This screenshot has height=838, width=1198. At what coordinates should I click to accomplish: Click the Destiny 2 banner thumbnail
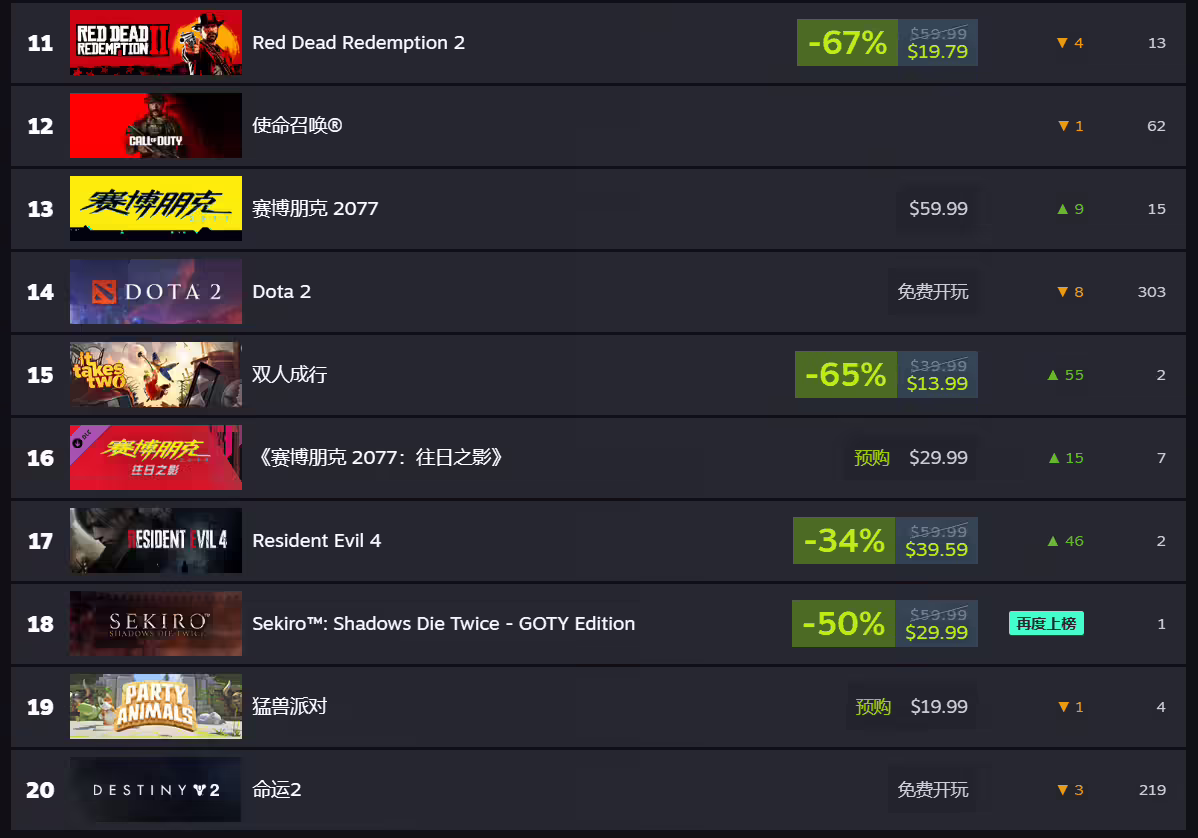click(x=155, y=790)
